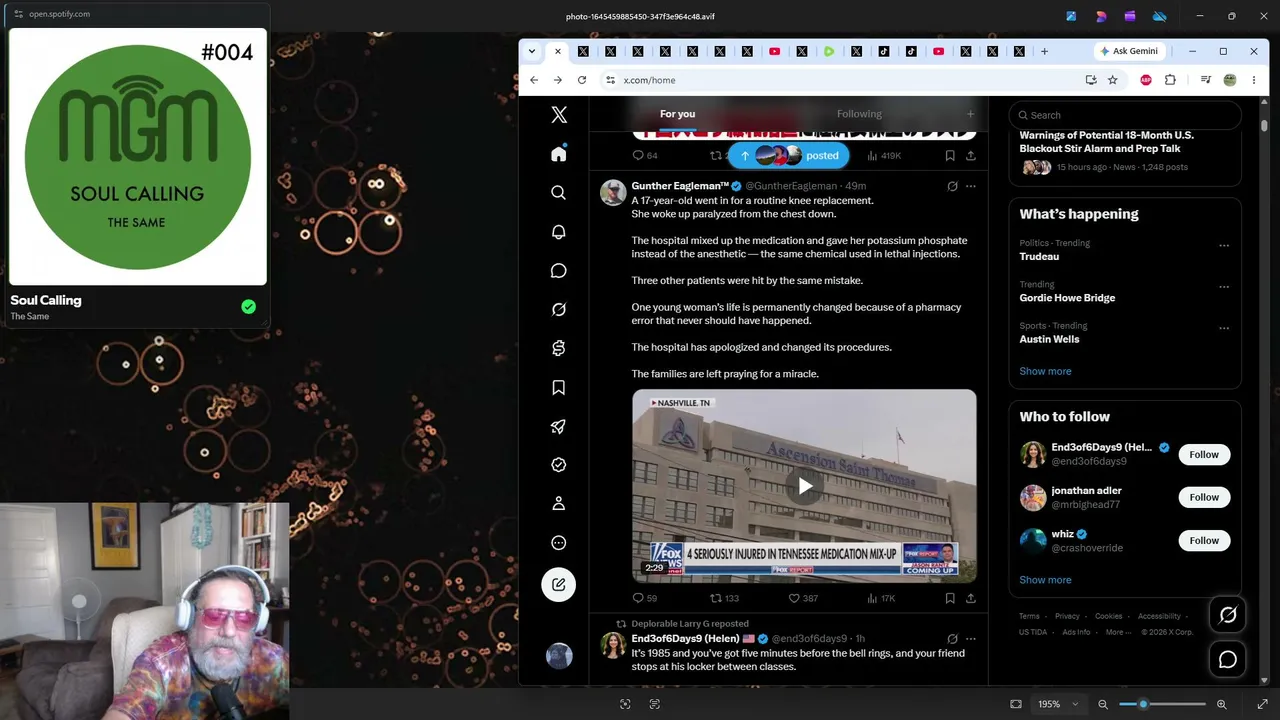Open Grok action on Gunther Eagleman's post

pyautogui.click(x=952, y=186)
